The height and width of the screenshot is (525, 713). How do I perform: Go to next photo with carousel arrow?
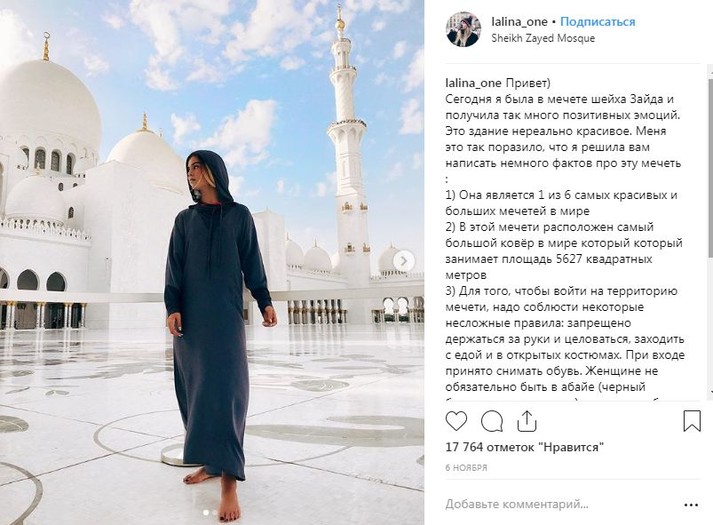(x=404, y=261)
